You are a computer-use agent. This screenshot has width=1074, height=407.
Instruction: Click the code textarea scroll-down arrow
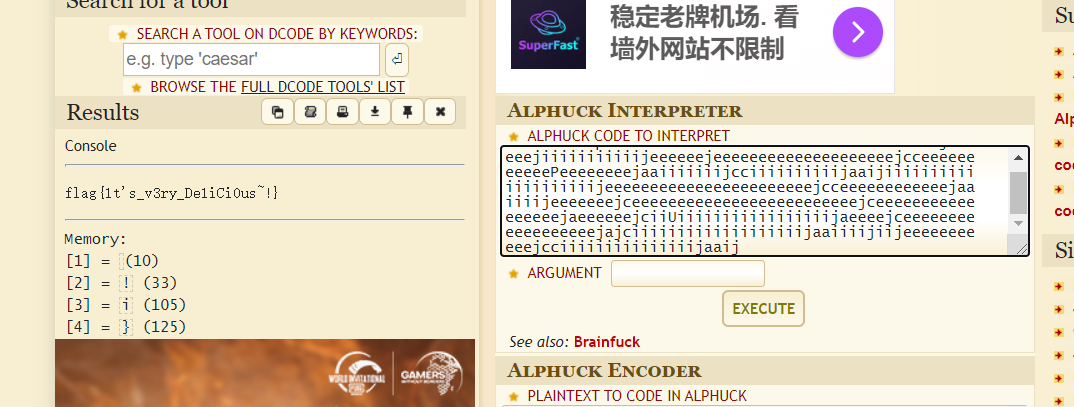(1019, 223)
